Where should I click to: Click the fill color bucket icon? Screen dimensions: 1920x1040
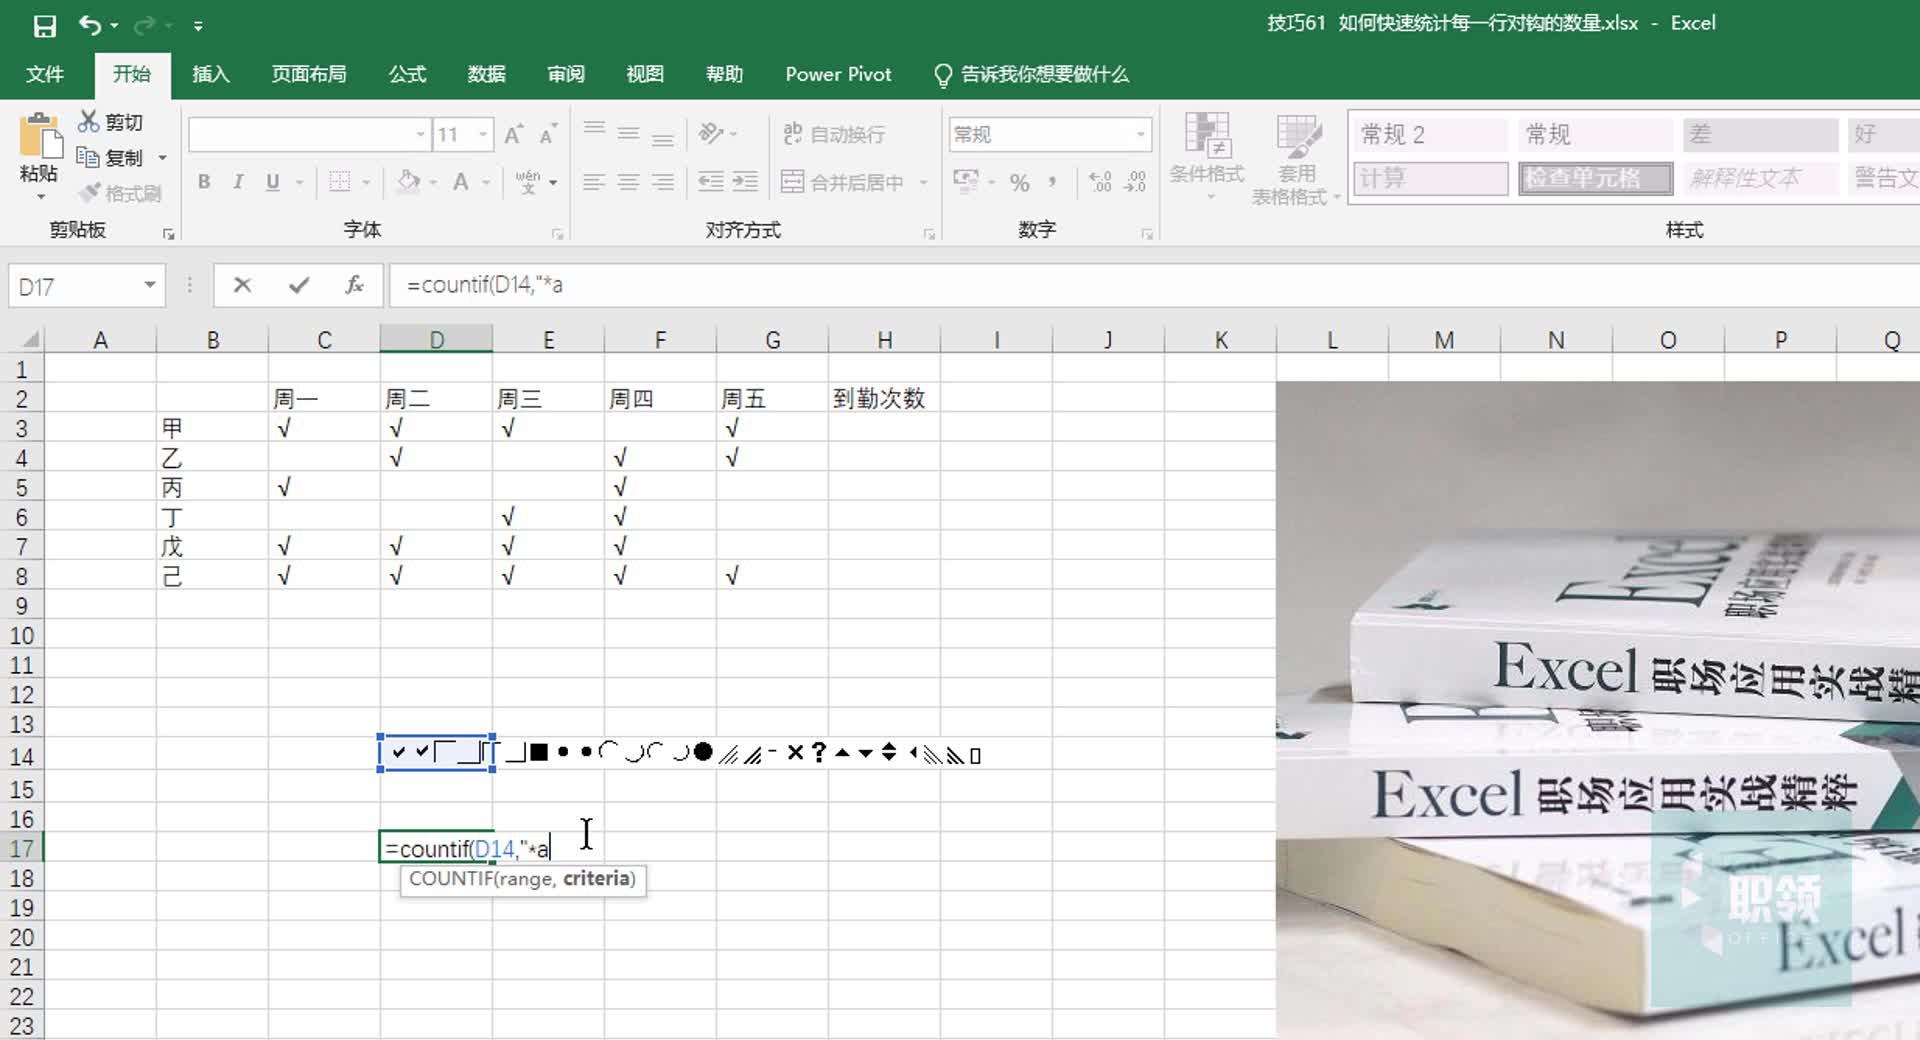(408, 182)
